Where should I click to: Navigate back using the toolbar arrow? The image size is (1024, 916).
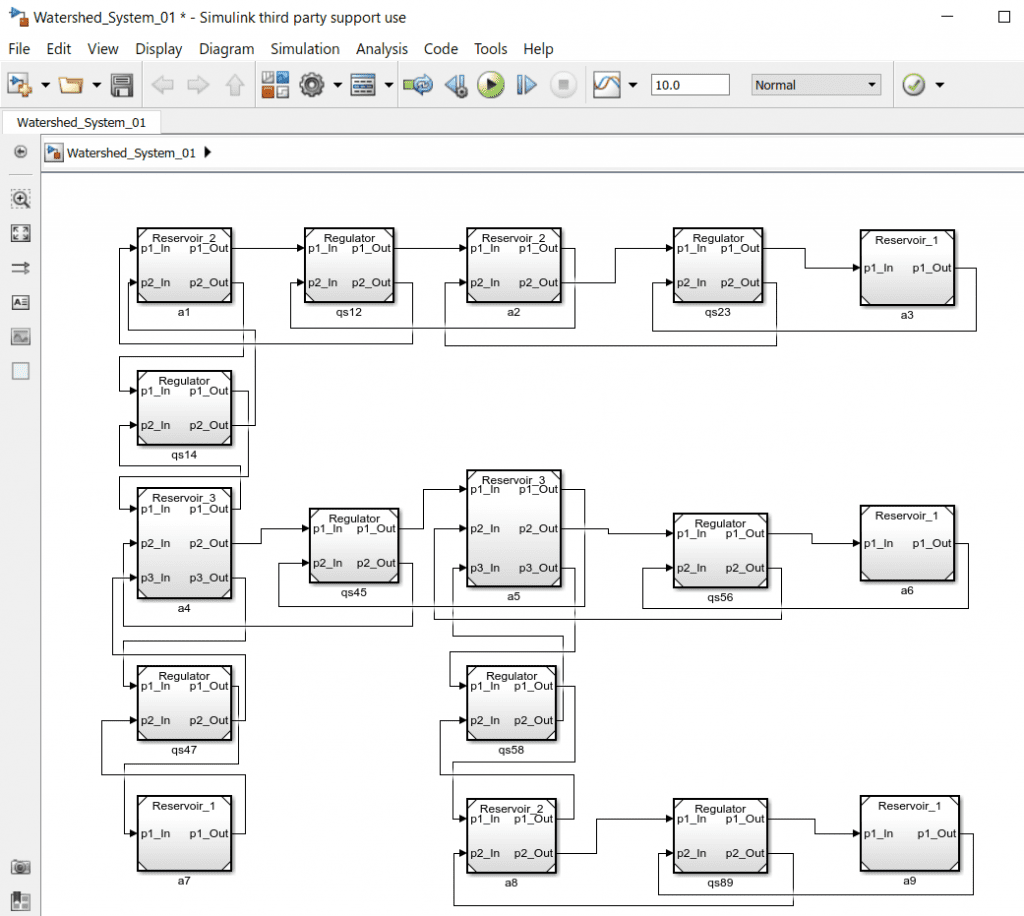161,85
